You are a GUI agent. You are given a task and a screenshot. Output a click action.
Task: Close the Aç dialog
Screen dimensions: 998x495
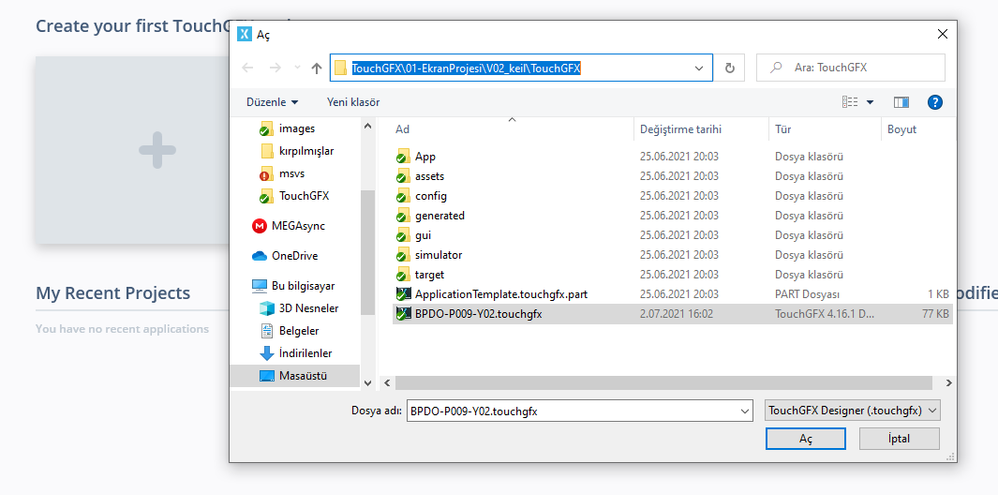942,34
